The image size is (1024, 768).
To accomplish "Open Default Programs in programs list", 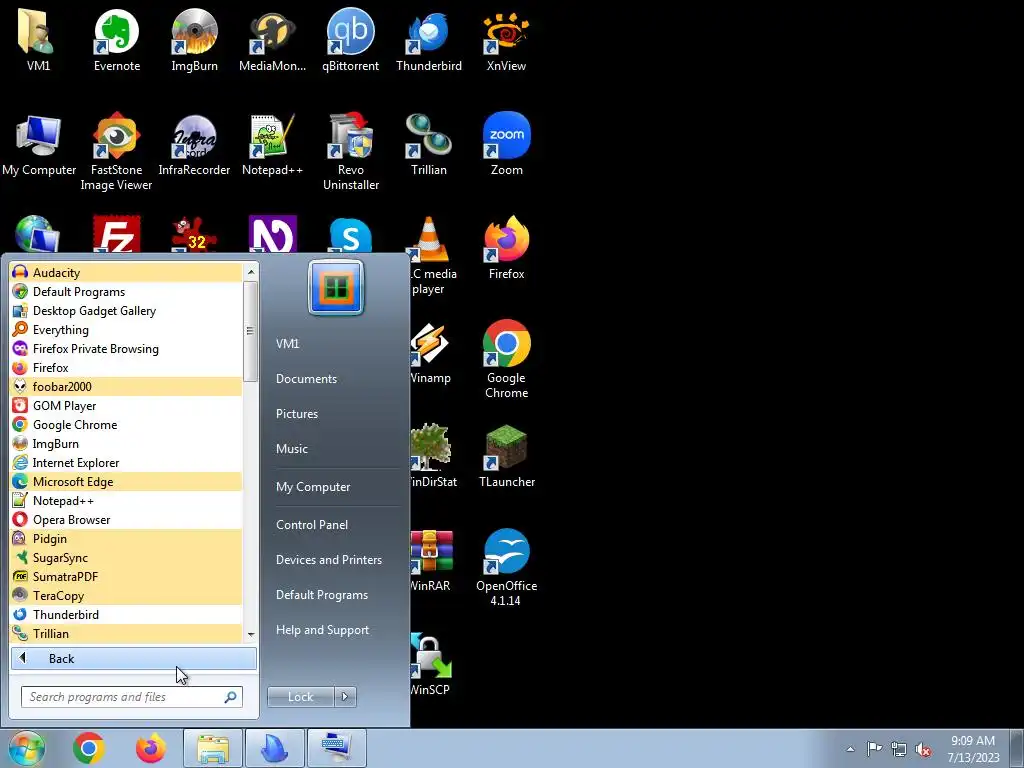I will click(x=126, y=292).
